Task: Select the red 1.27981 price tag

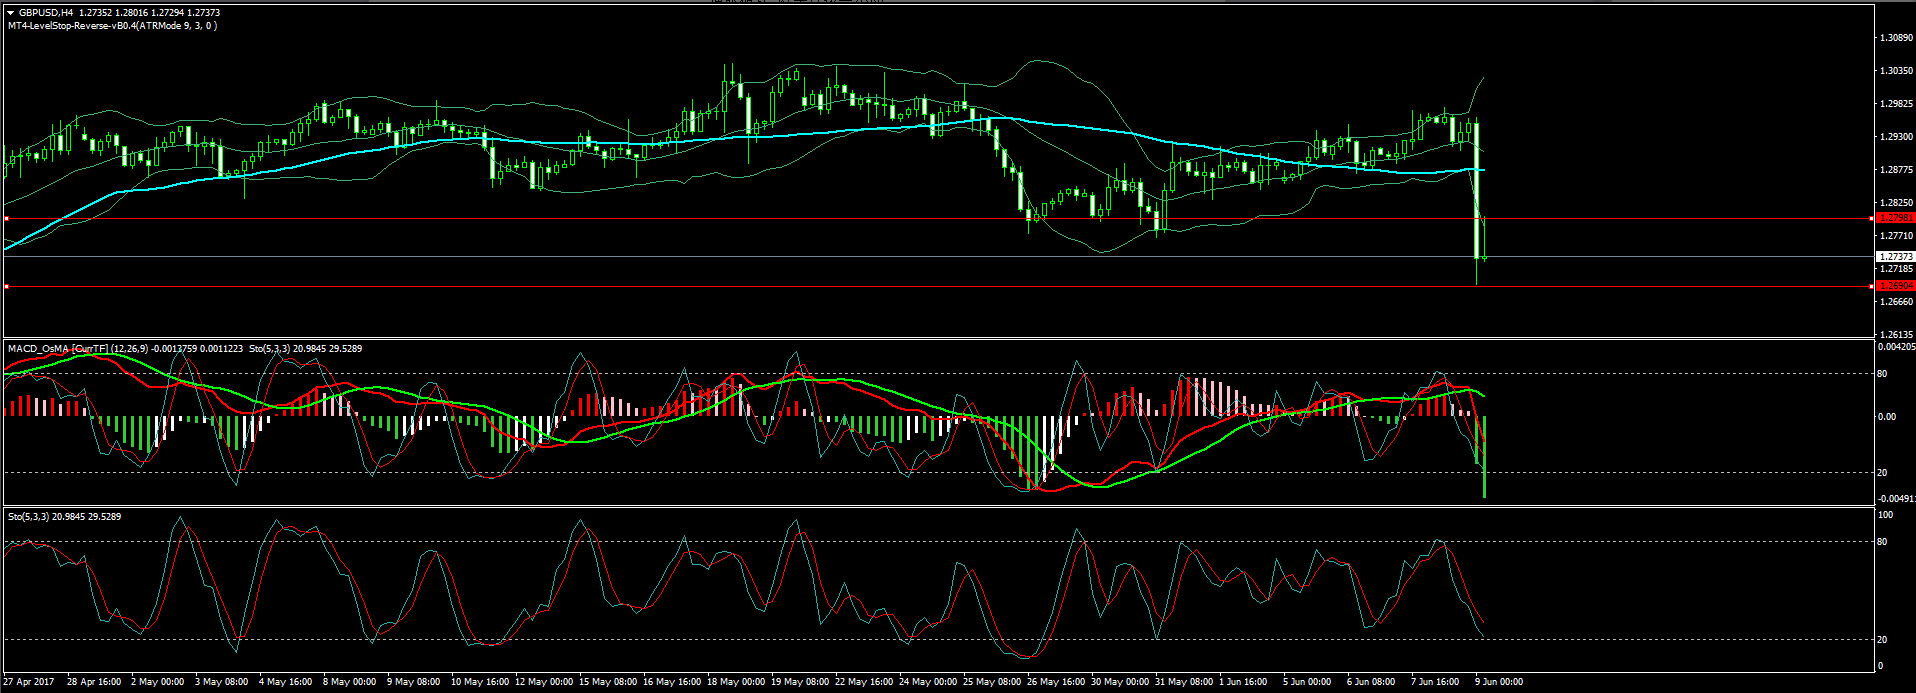Action: tap(1895, 218)
